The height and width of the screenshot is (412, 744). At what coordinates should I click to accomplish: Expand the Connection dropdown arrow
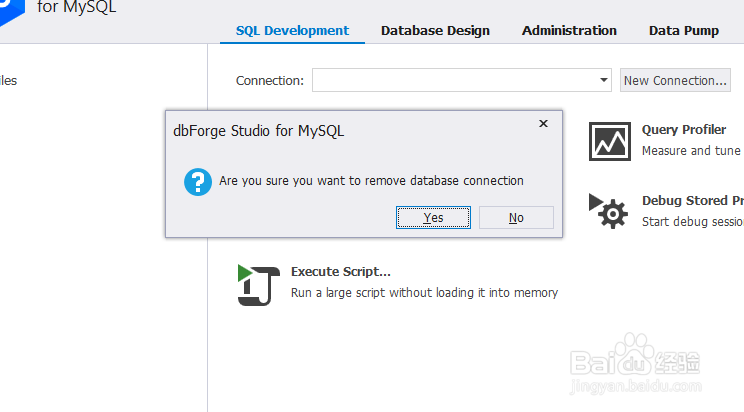click(x=604, y=80)
